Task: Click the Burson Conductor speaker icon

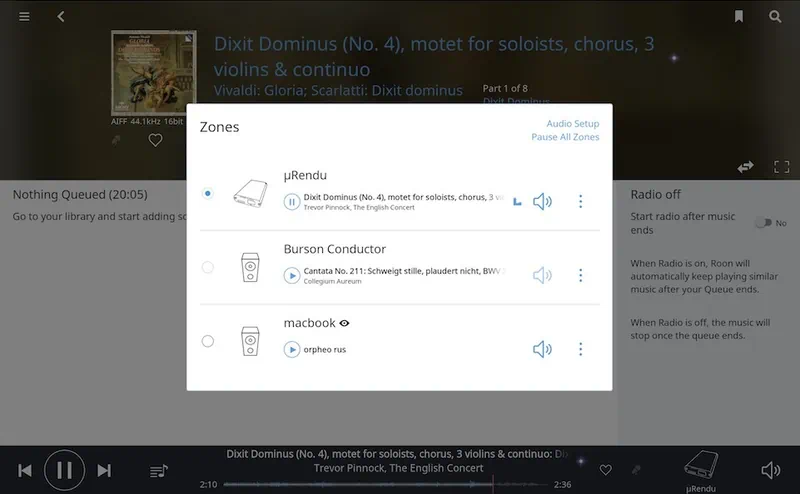Action: tap(250, 267)
